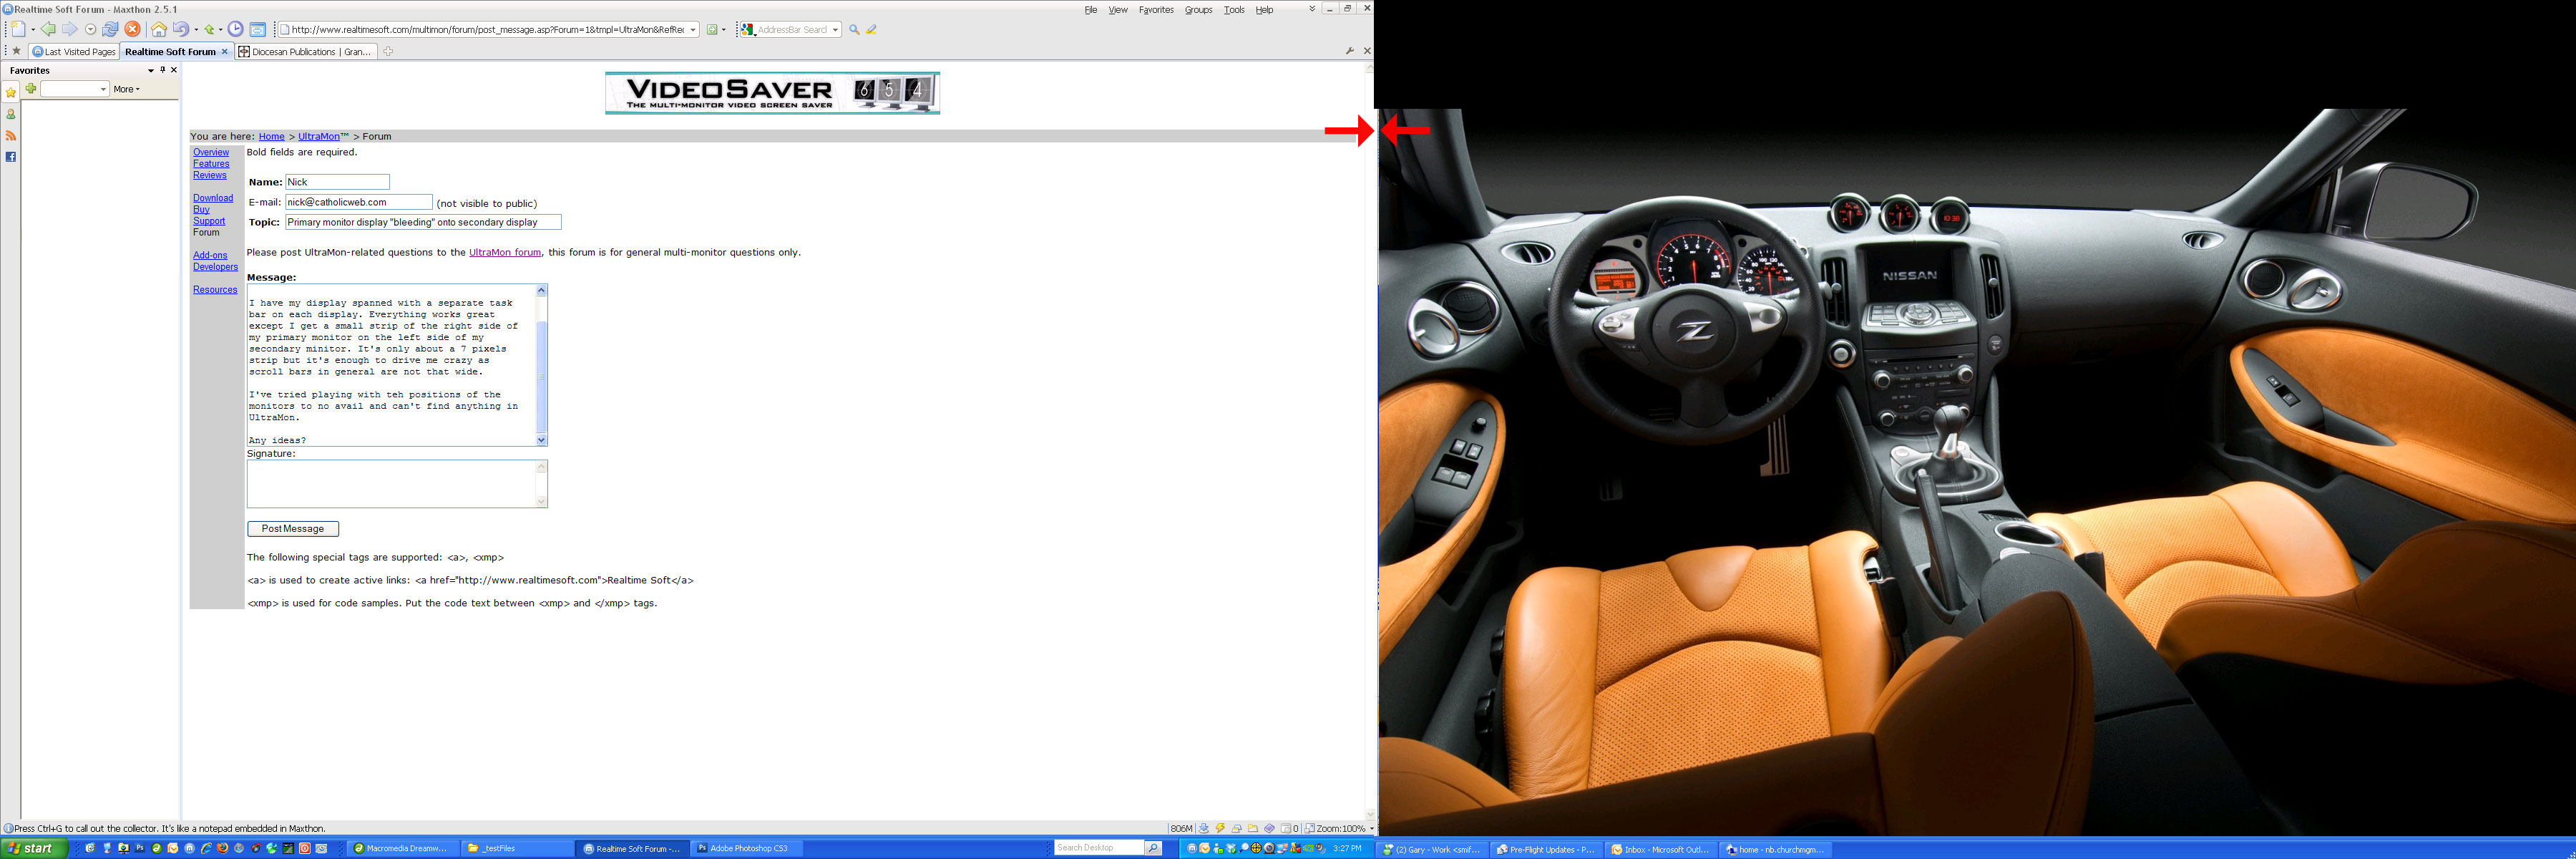Click green Add favorite plus icon

point(31,89)
